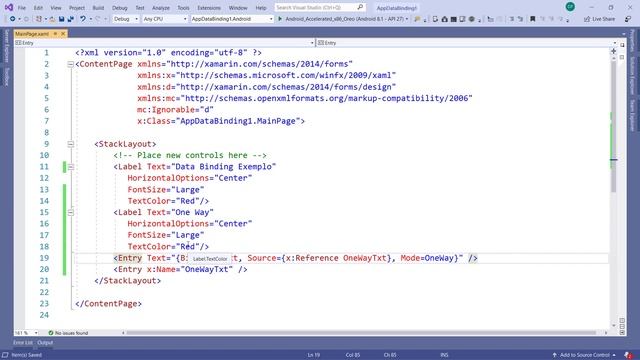Click the Mode=OneWay text on line 19
The height and width of the screenshot is (360, 640).
click(427, 258)
